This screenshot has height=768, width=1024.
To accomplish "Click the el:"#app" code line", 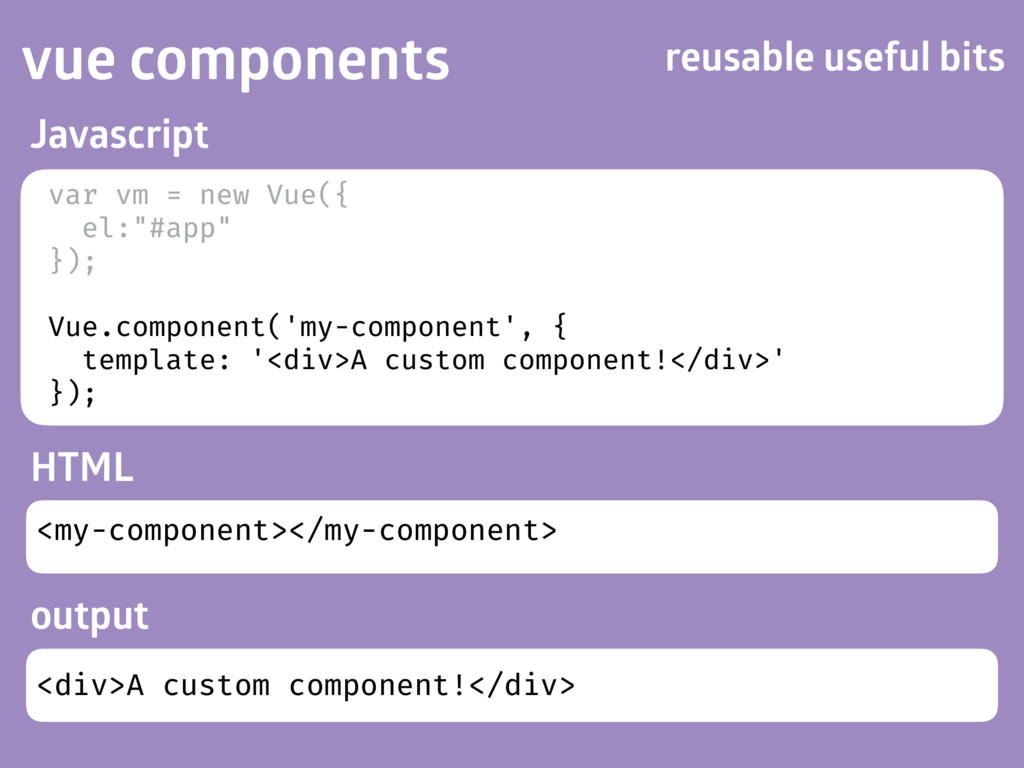I will [x=156, y=229].
